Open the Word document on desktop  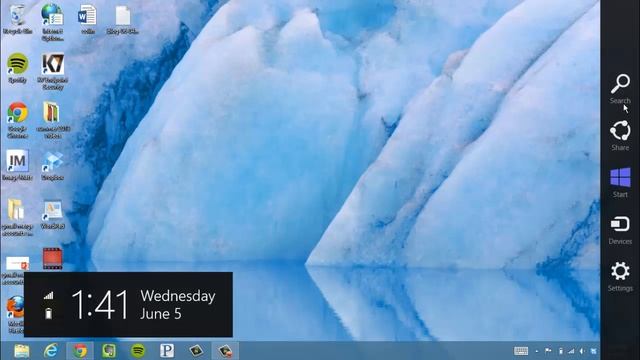coord(87,19)
